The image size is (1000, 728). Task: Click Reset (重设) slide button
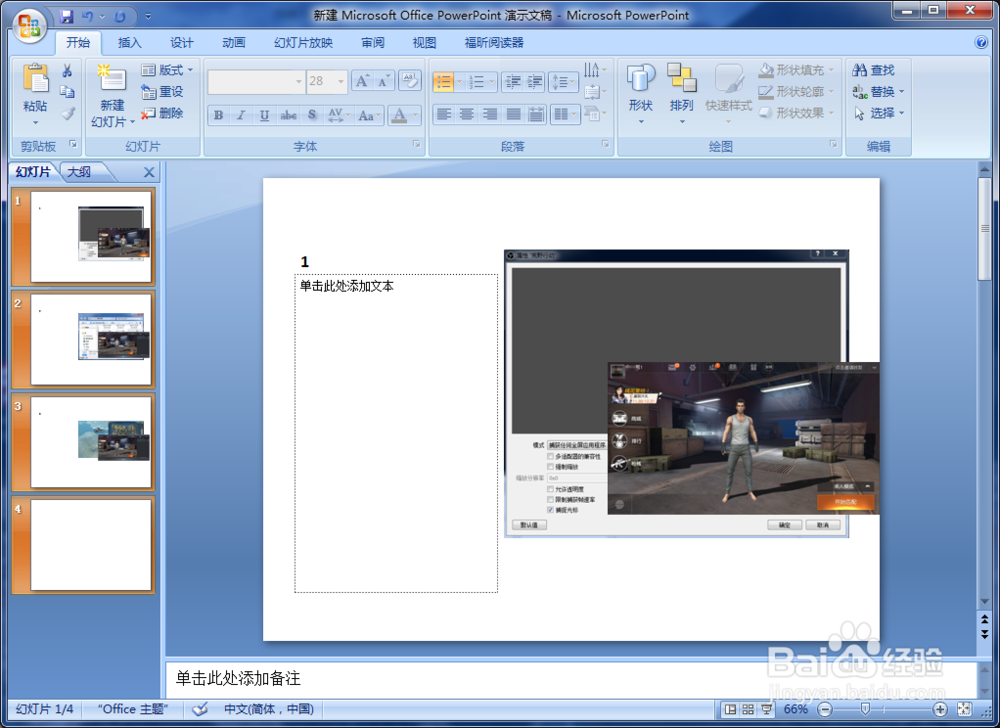click(x=162, y=92)
